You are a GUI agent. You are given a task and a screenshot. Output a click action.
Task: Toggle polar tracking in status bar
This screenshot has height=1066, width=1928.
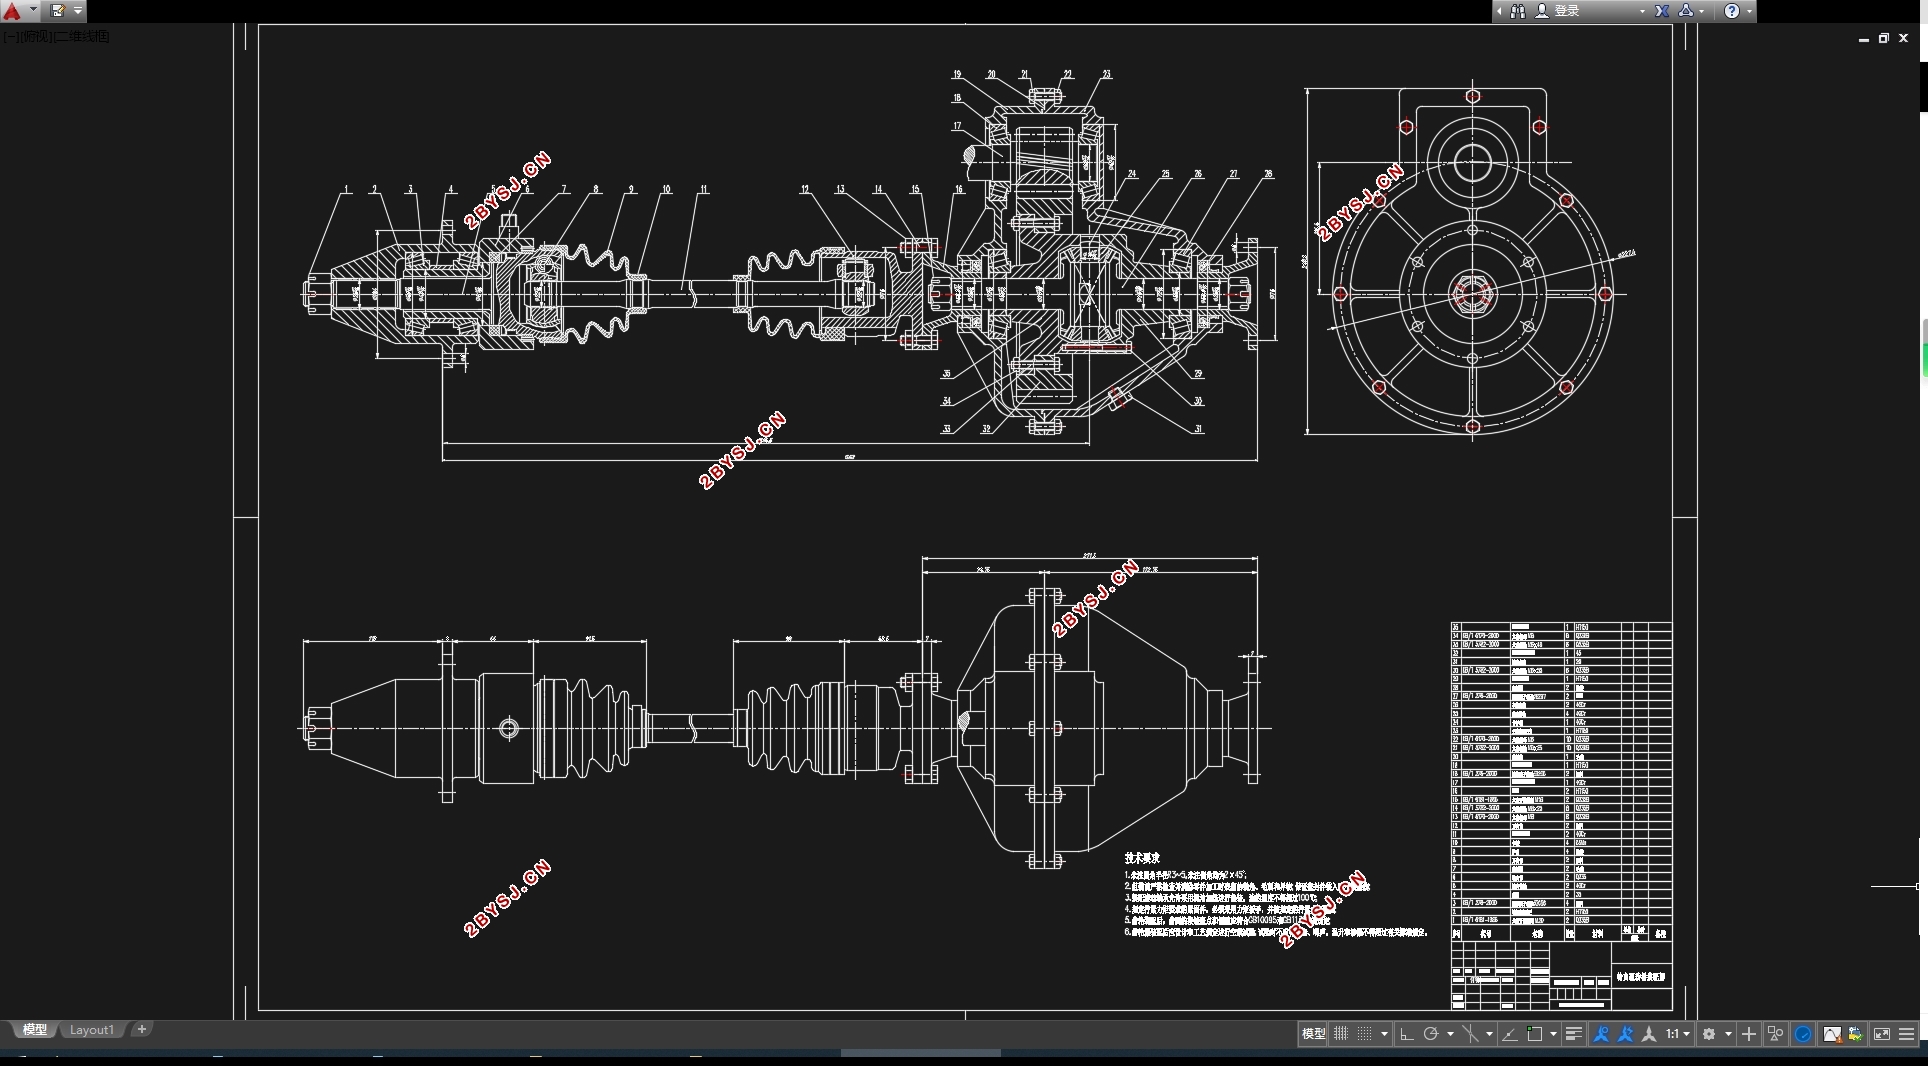(x=1431, y=1034)
